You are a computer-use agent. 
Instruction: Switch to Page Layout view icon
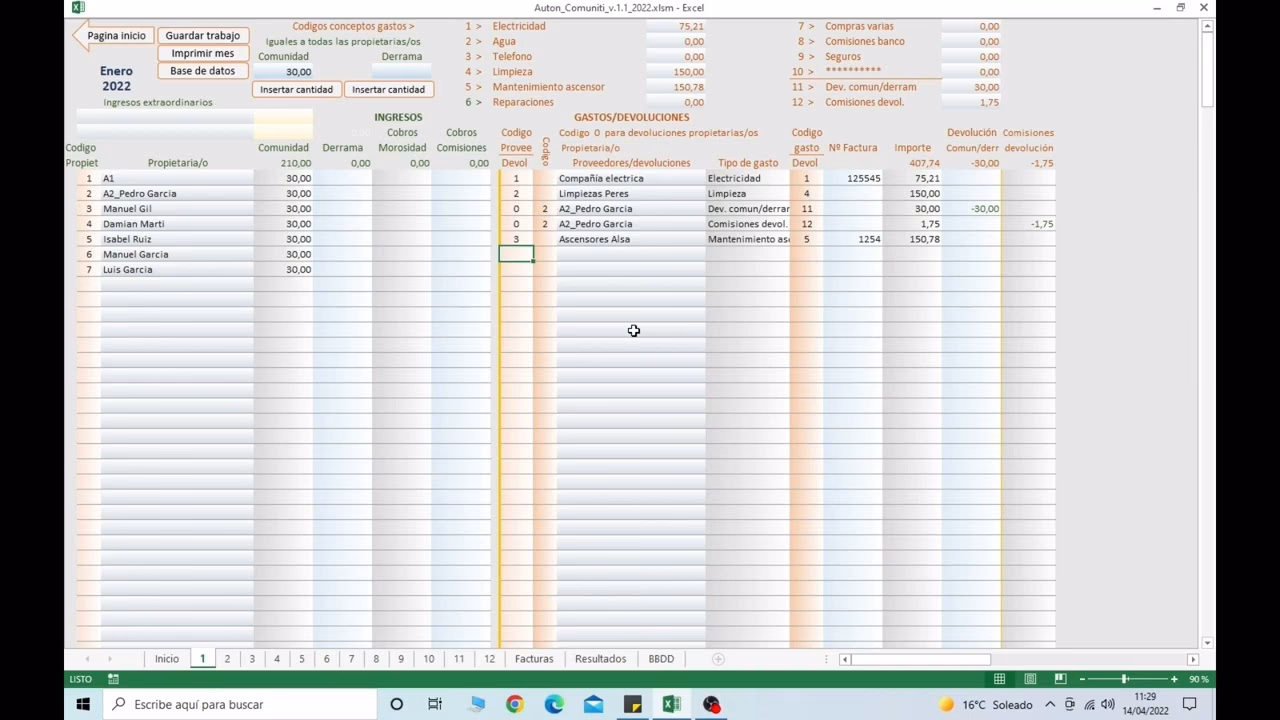[x=1030, y=679]
